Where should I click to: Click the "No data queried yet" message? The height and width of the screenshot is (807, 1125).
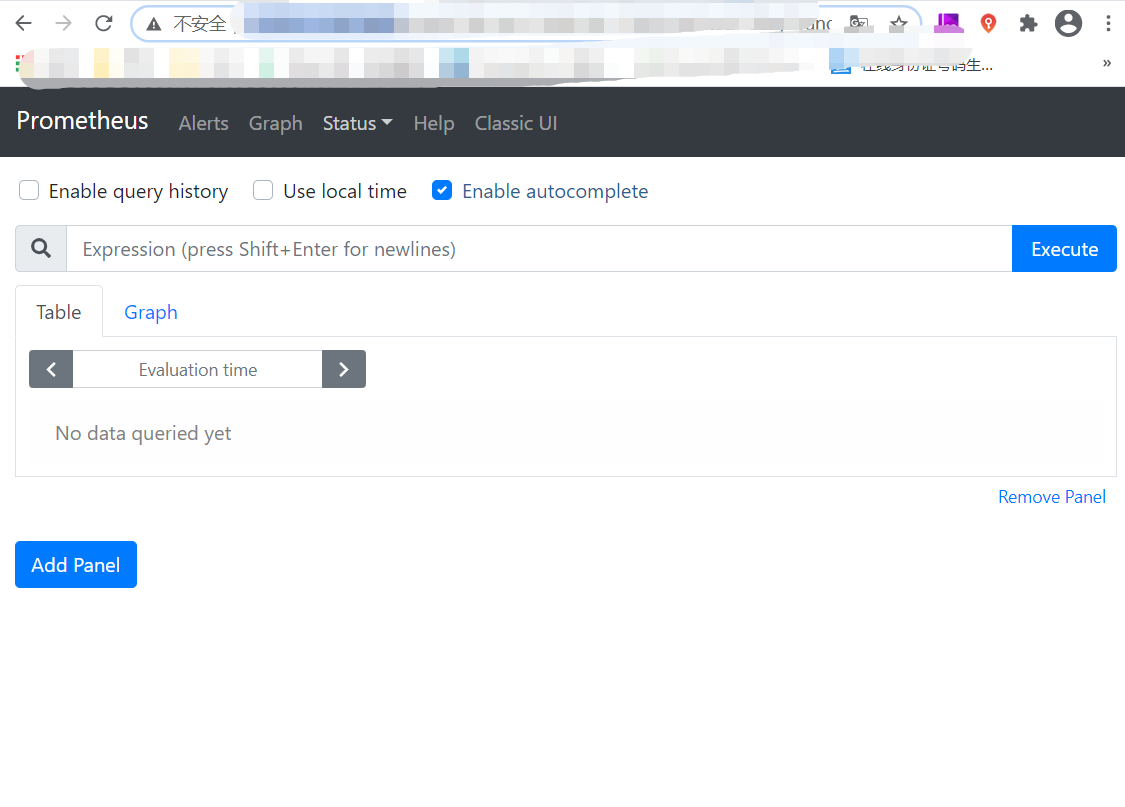tap(143, 433)
